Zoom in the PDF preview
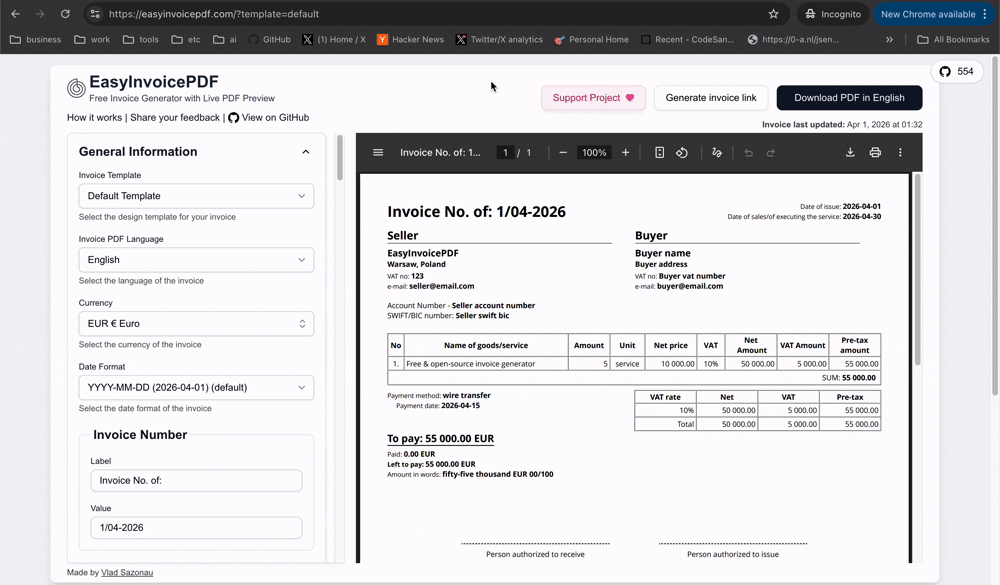Viewport: 1000px width, 585px height. (x=626, y=152)
